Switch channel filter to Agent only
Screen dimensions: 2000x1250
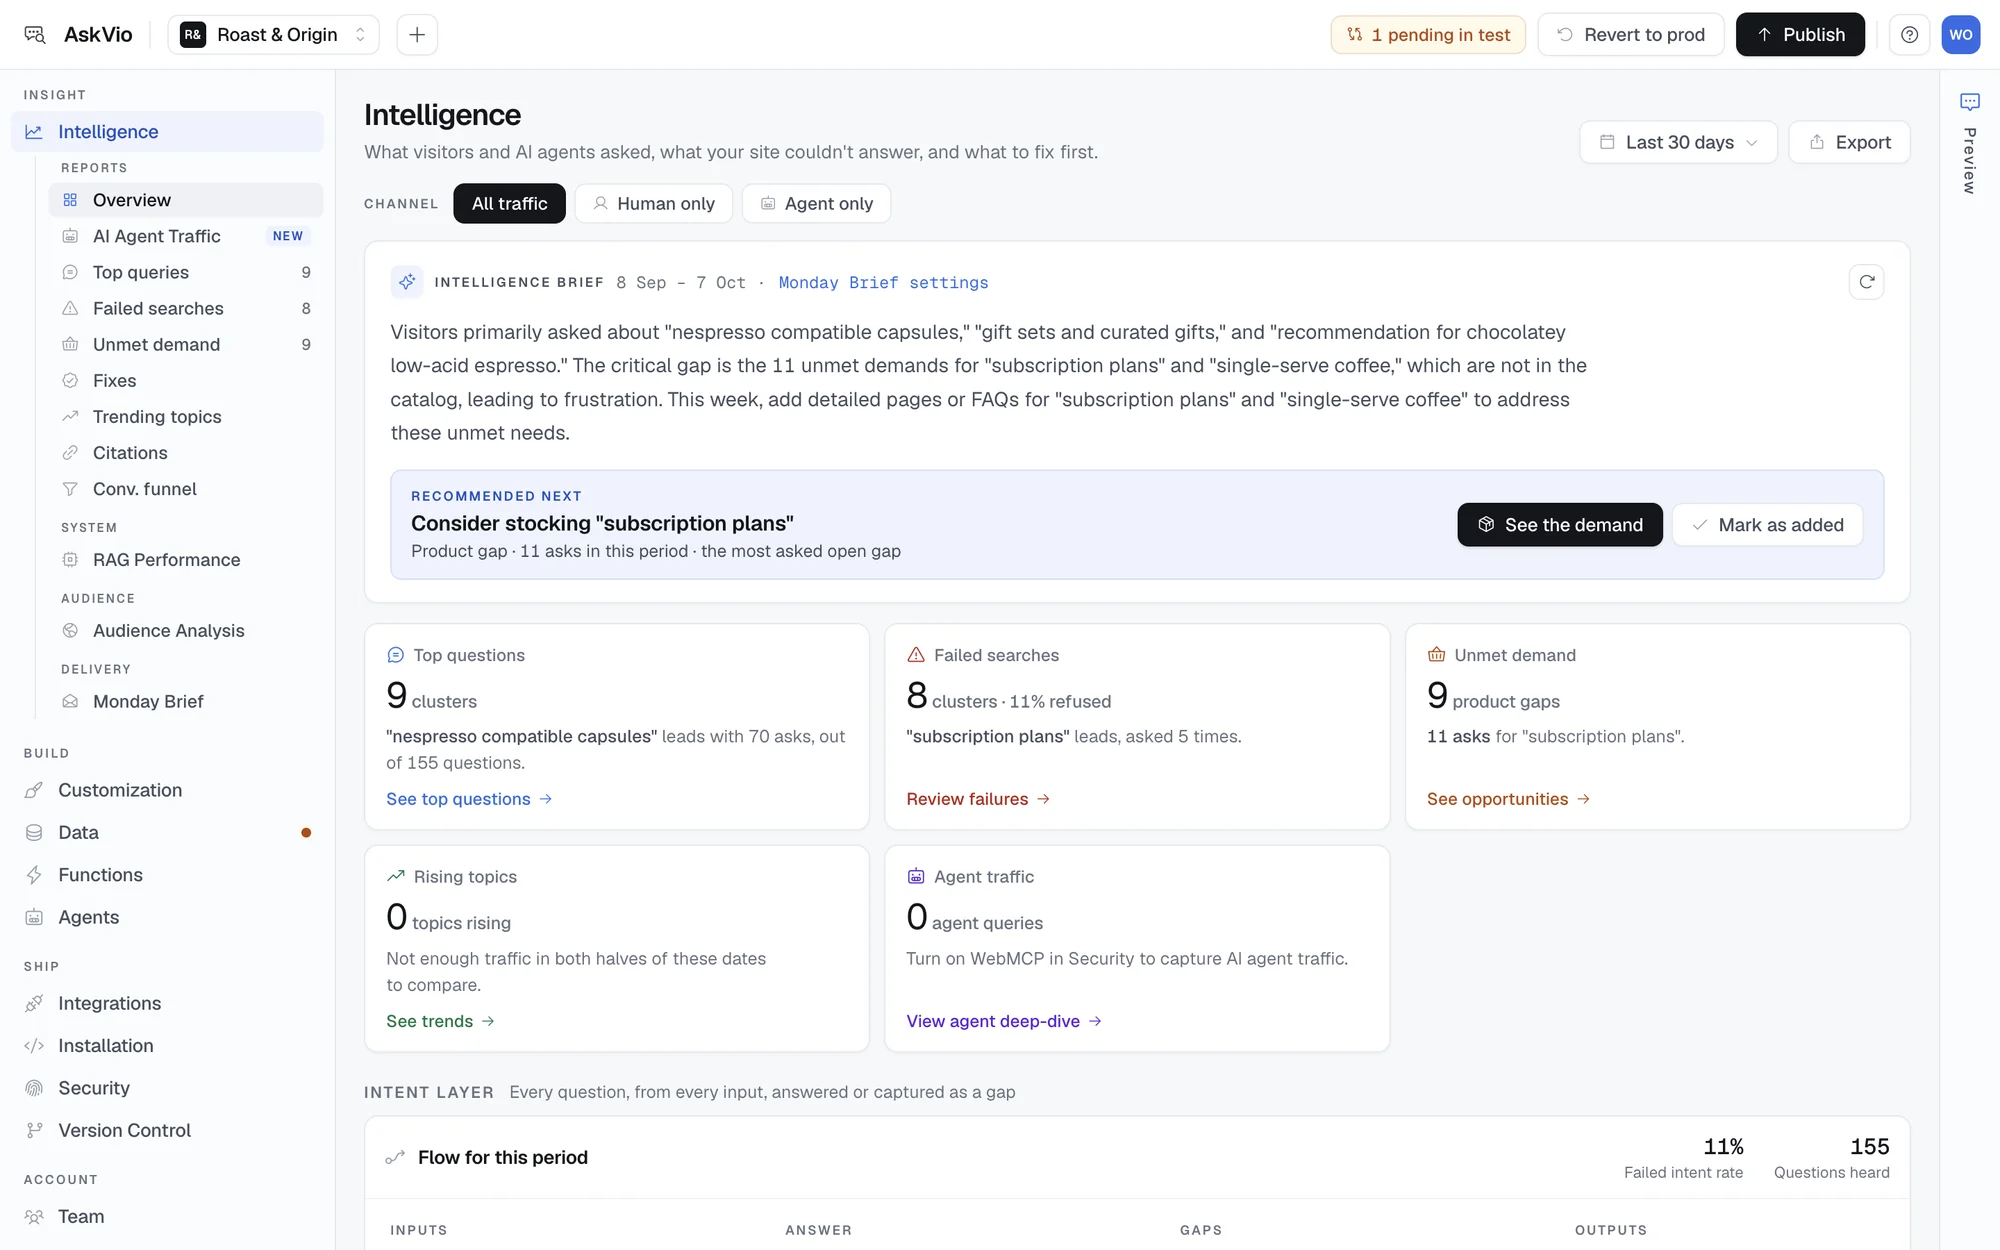[816, 203]
